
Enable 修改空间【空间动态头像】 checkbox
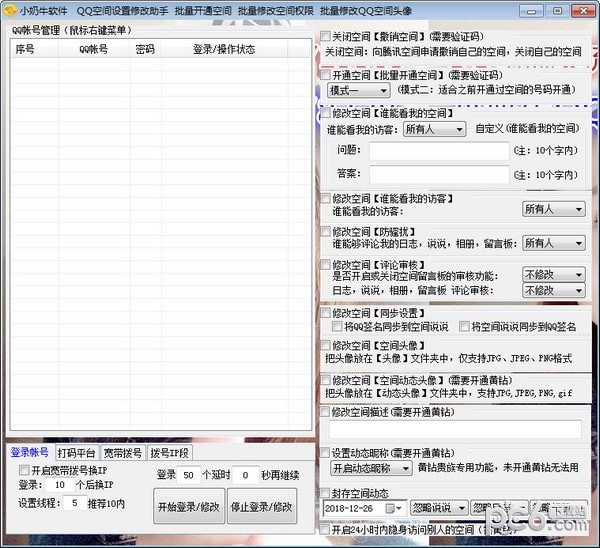[x=325, y=380]
